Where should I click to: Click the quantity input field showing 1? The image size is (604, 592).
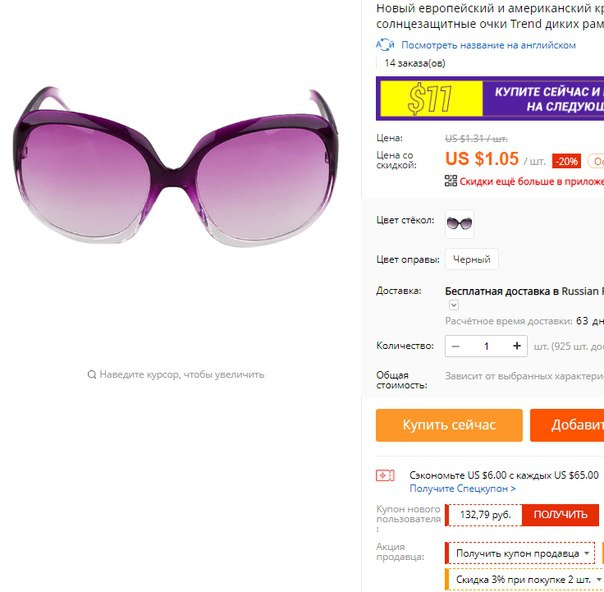(486, 346)
